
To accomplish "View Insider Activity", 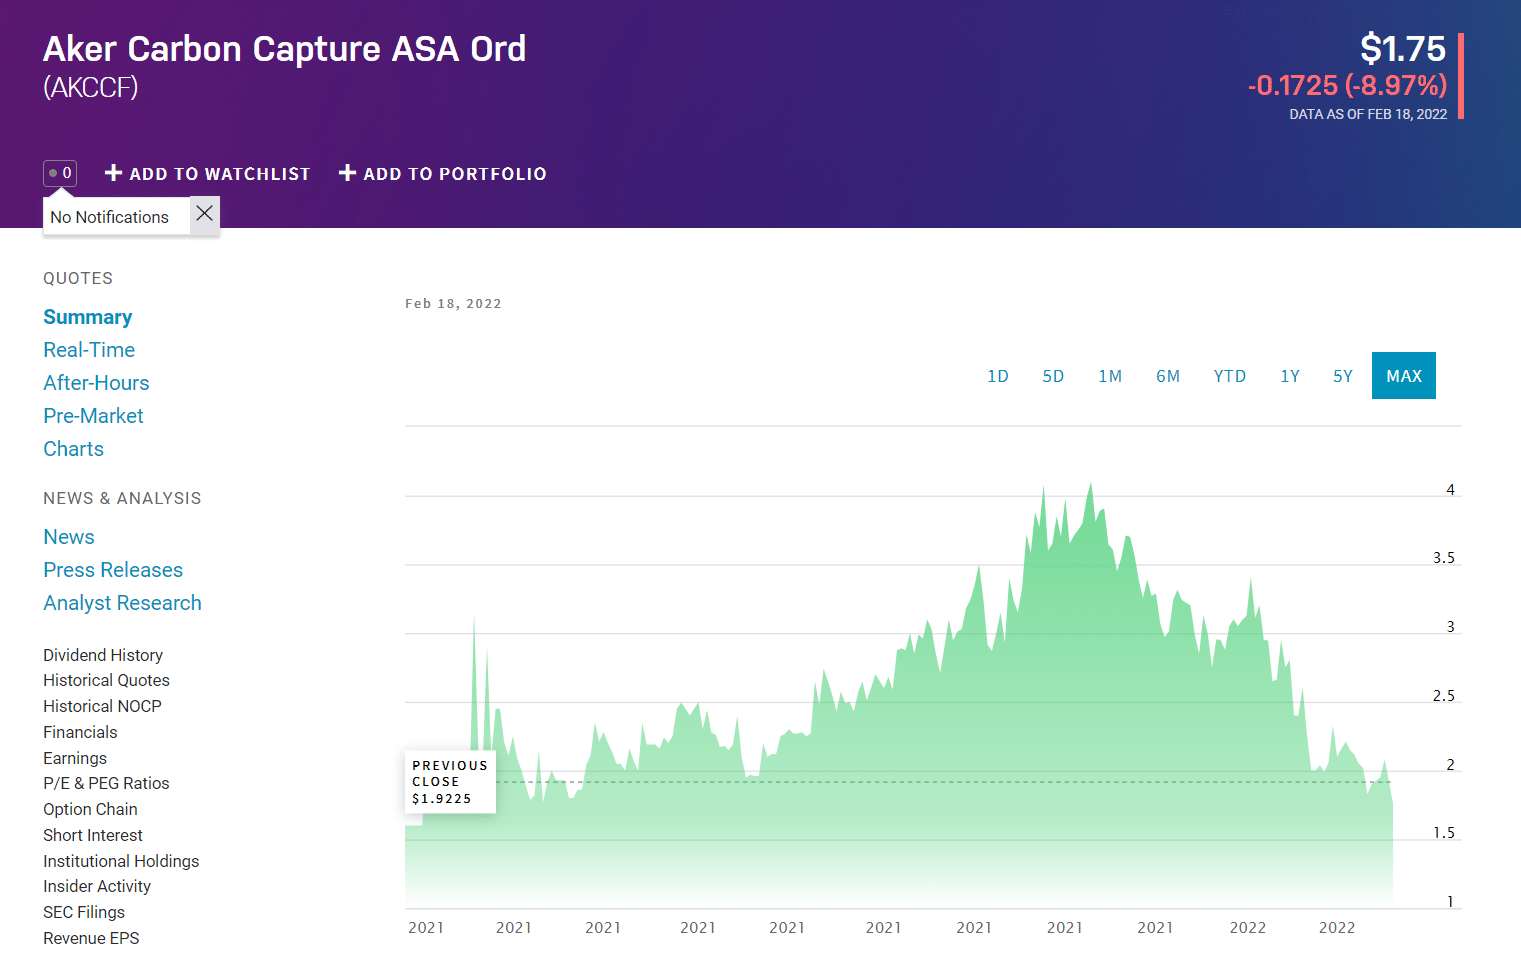I will tap(97, 886).
